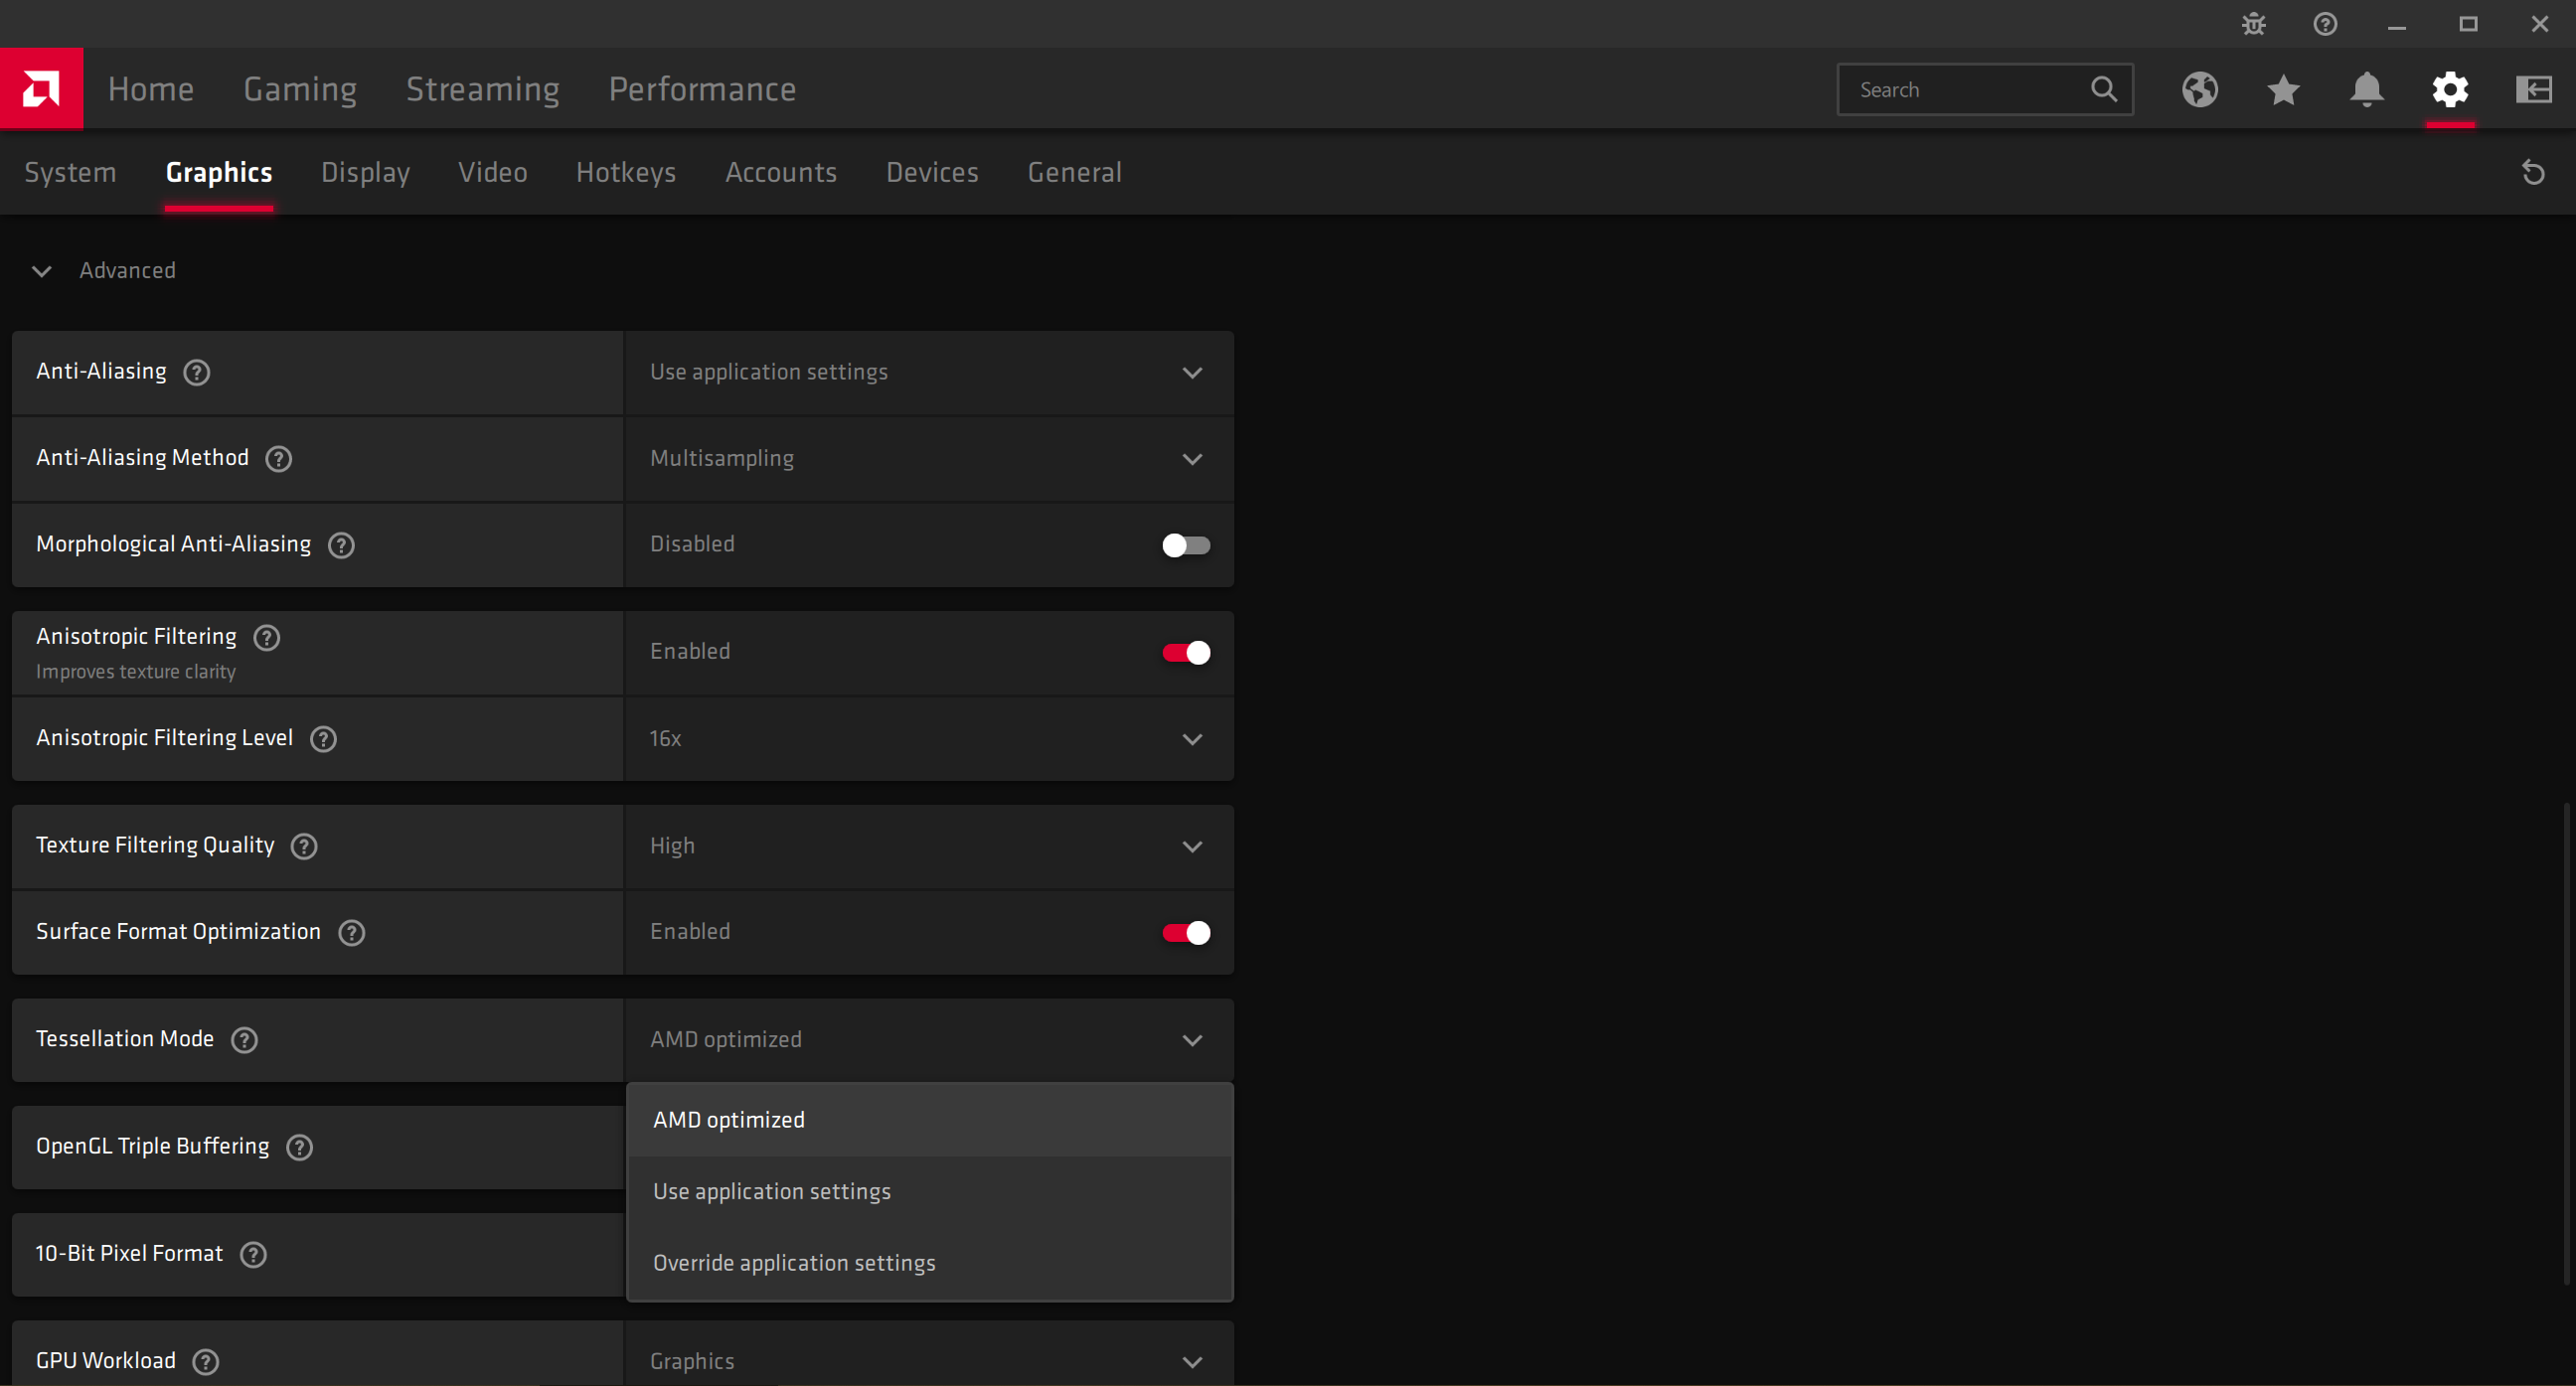Expand Anisotropic Filtering Level 16x dropdown

coord(928,739)
